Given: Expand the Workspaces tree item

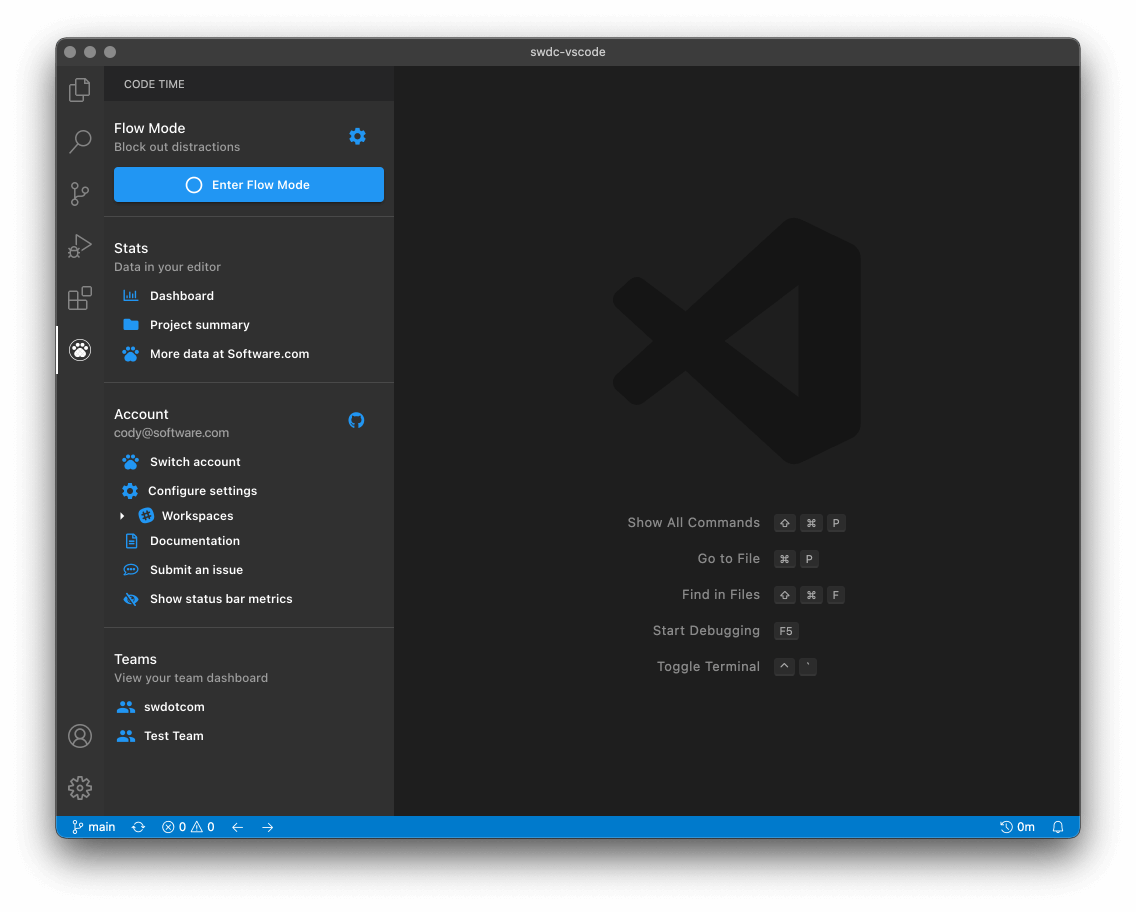Looking at the screenshot, I should (122, 516).
